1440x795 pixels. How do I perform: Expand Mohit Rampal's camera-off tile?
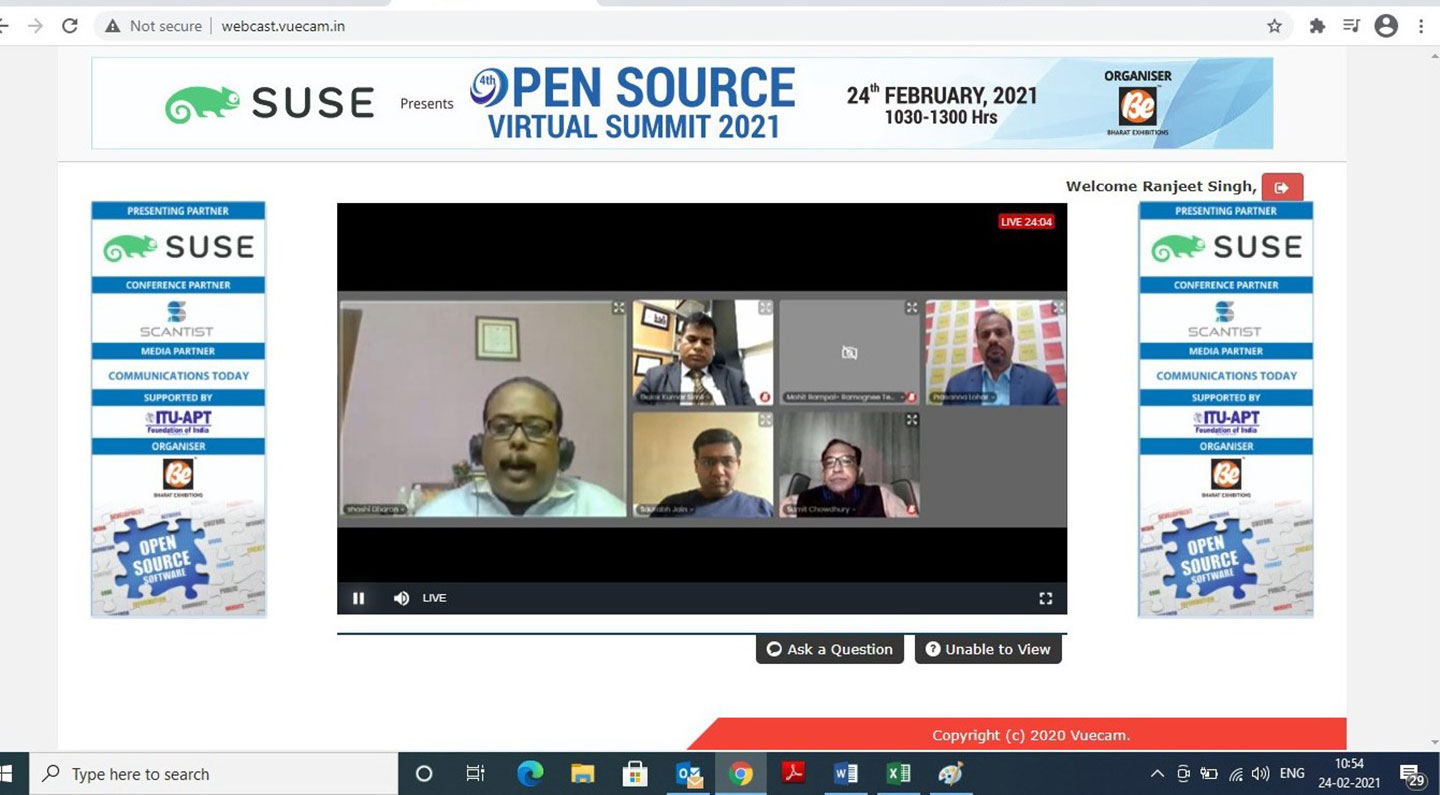pos(911,308)
